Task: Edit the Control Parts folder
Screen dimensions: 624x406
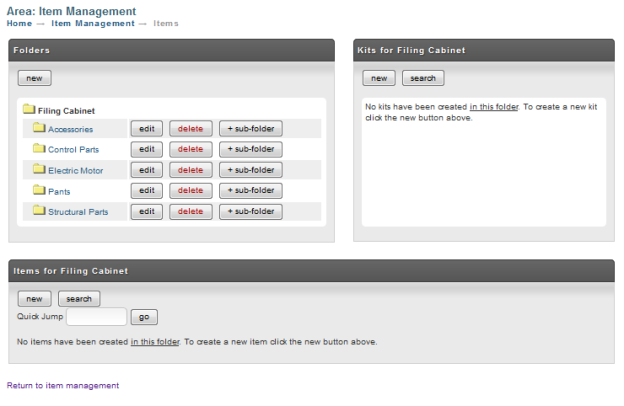Action: click(x=147, y=149)
